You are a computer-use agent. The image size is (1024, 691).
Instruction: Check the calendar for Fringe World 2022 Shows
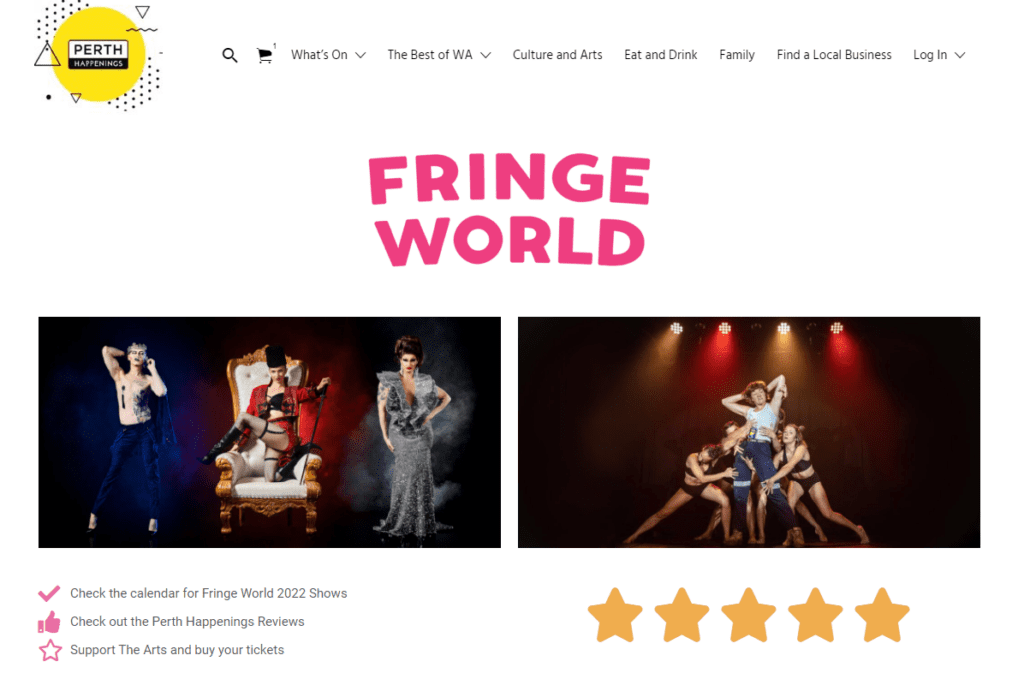click(x=208, y=593)
